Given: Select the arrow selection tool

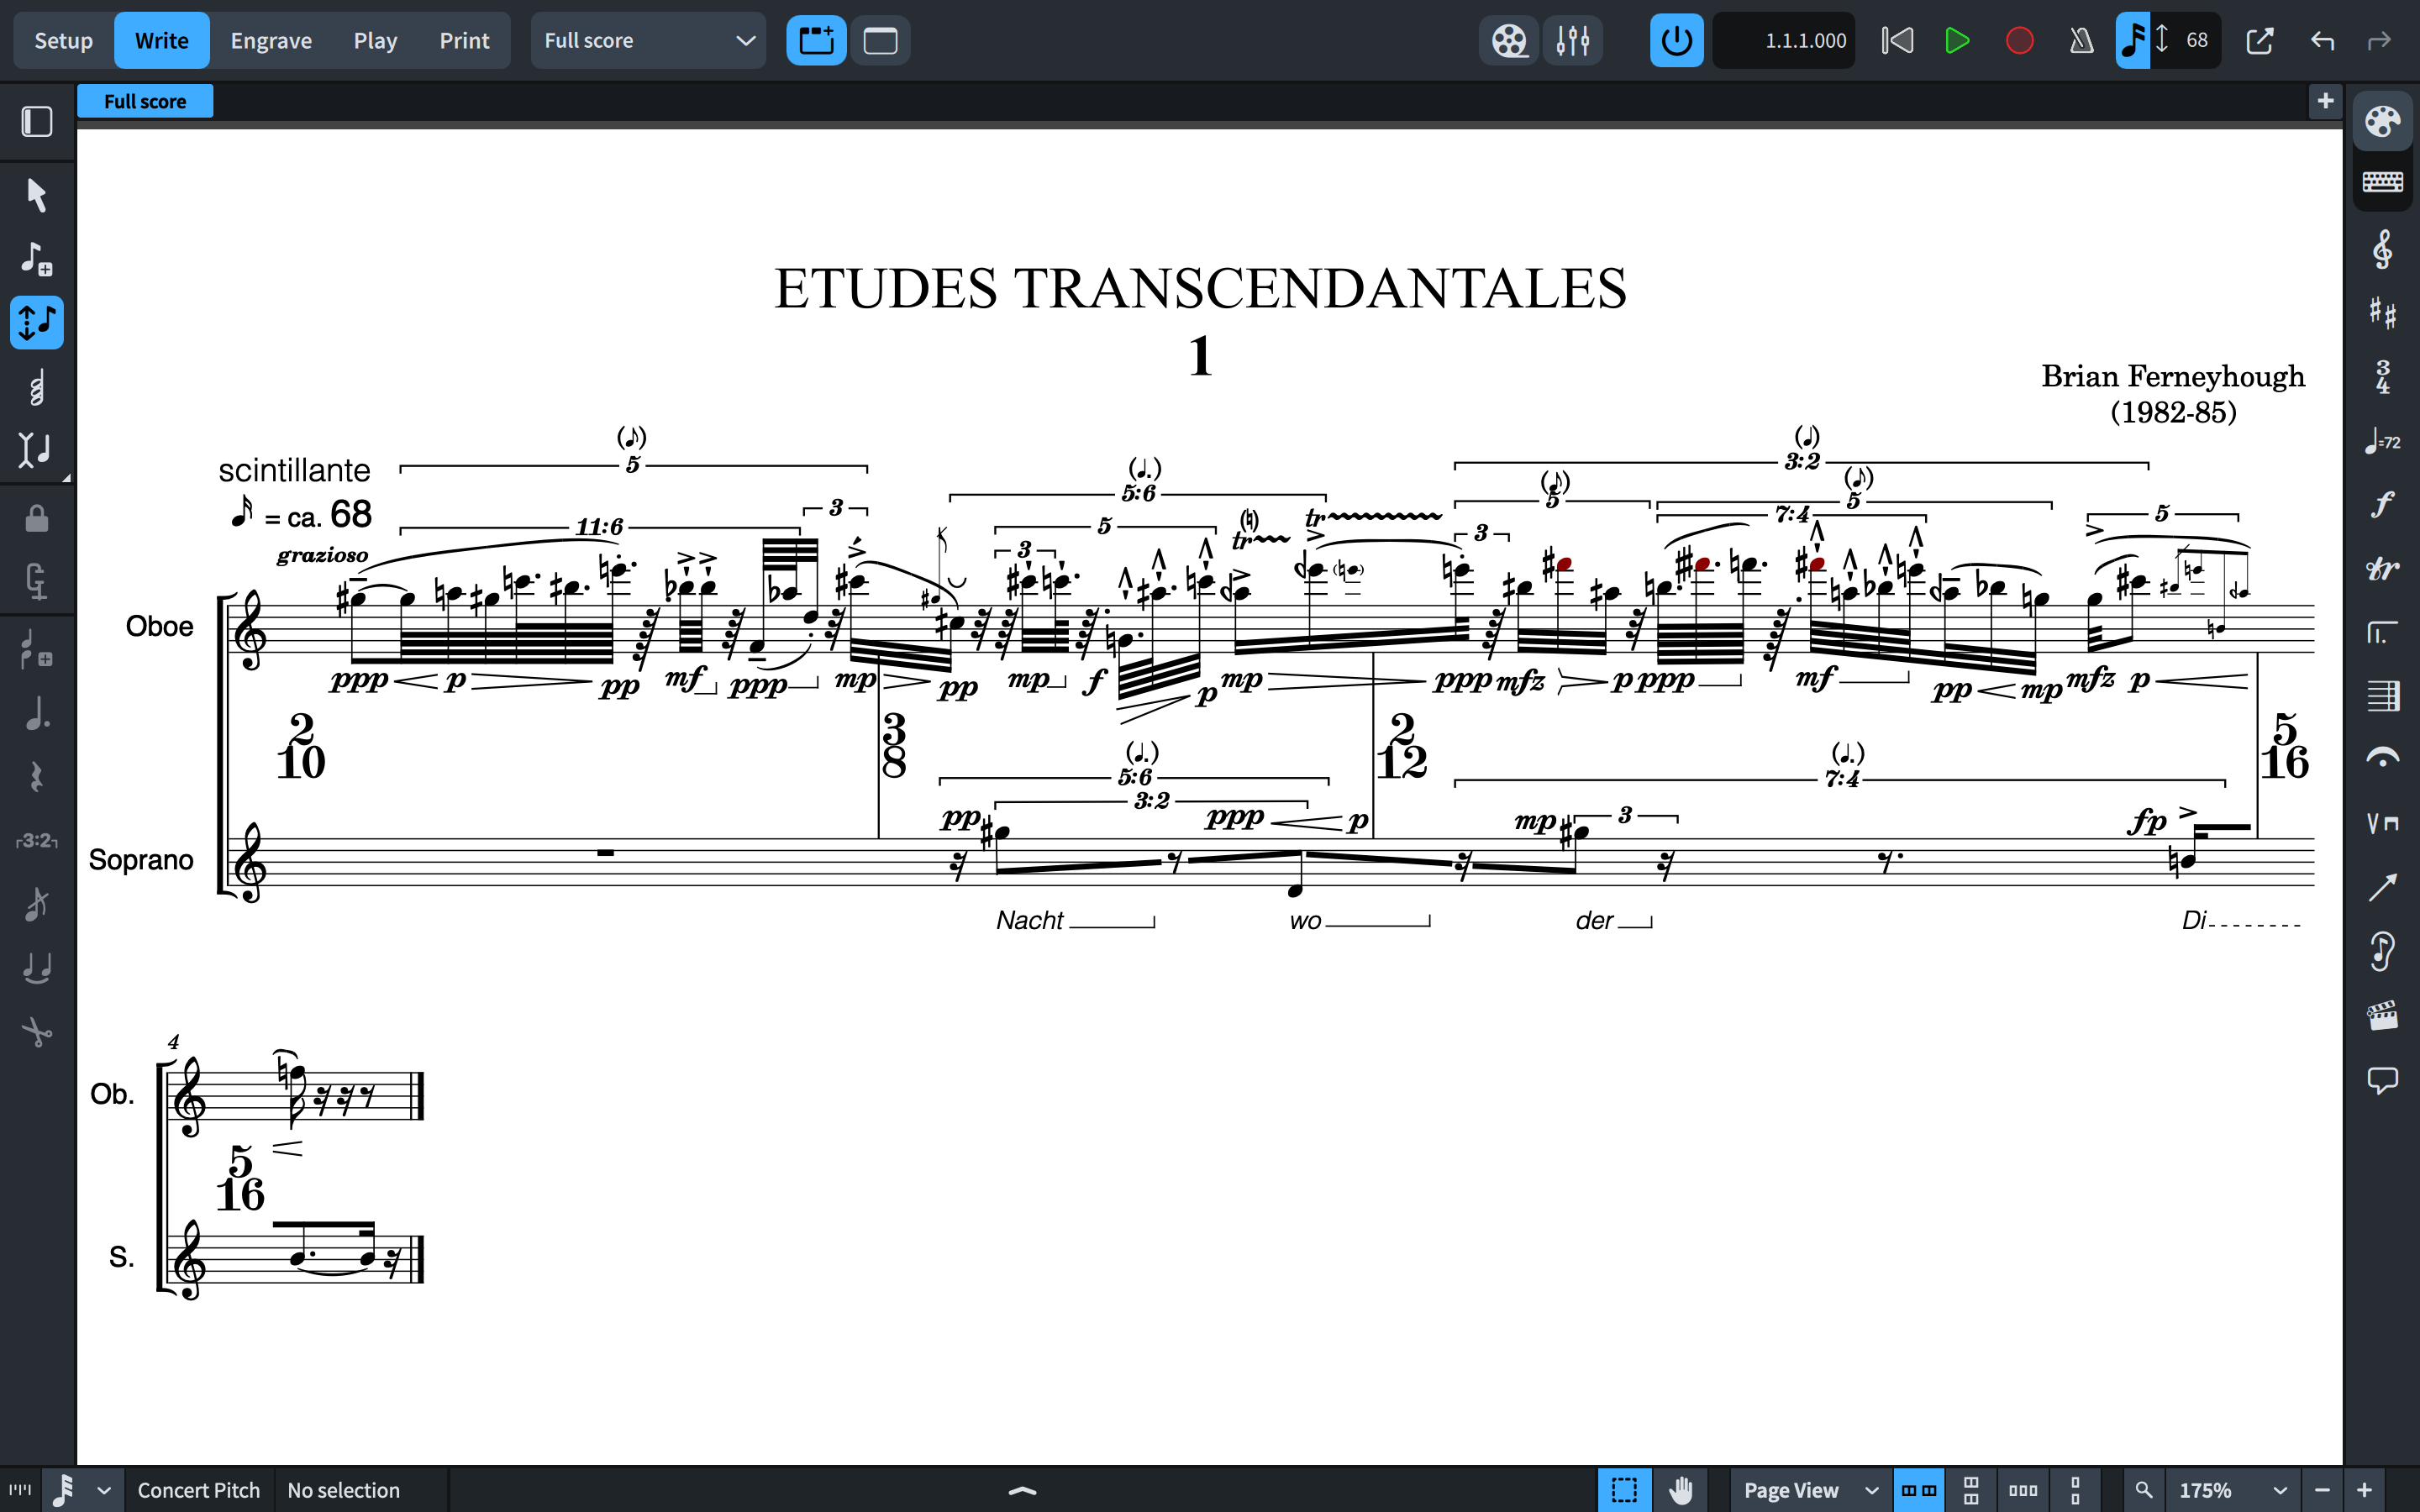Looking at the screenshot, I should [x=37, y=194].
